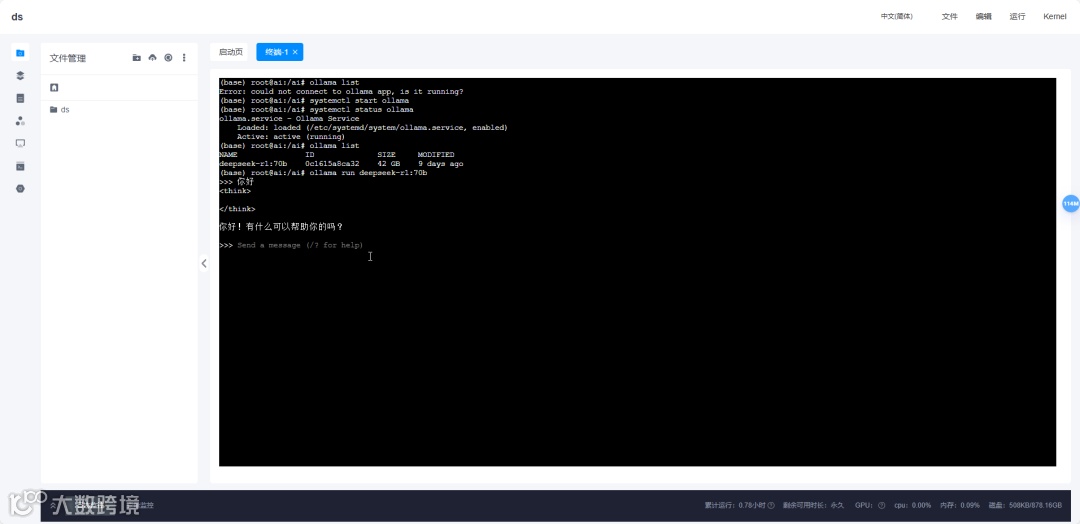This screenshot has width=1080, height=524.
Task: Click the 'ollama run deepseek-r1:70b' command line
Action: point(368,173)
